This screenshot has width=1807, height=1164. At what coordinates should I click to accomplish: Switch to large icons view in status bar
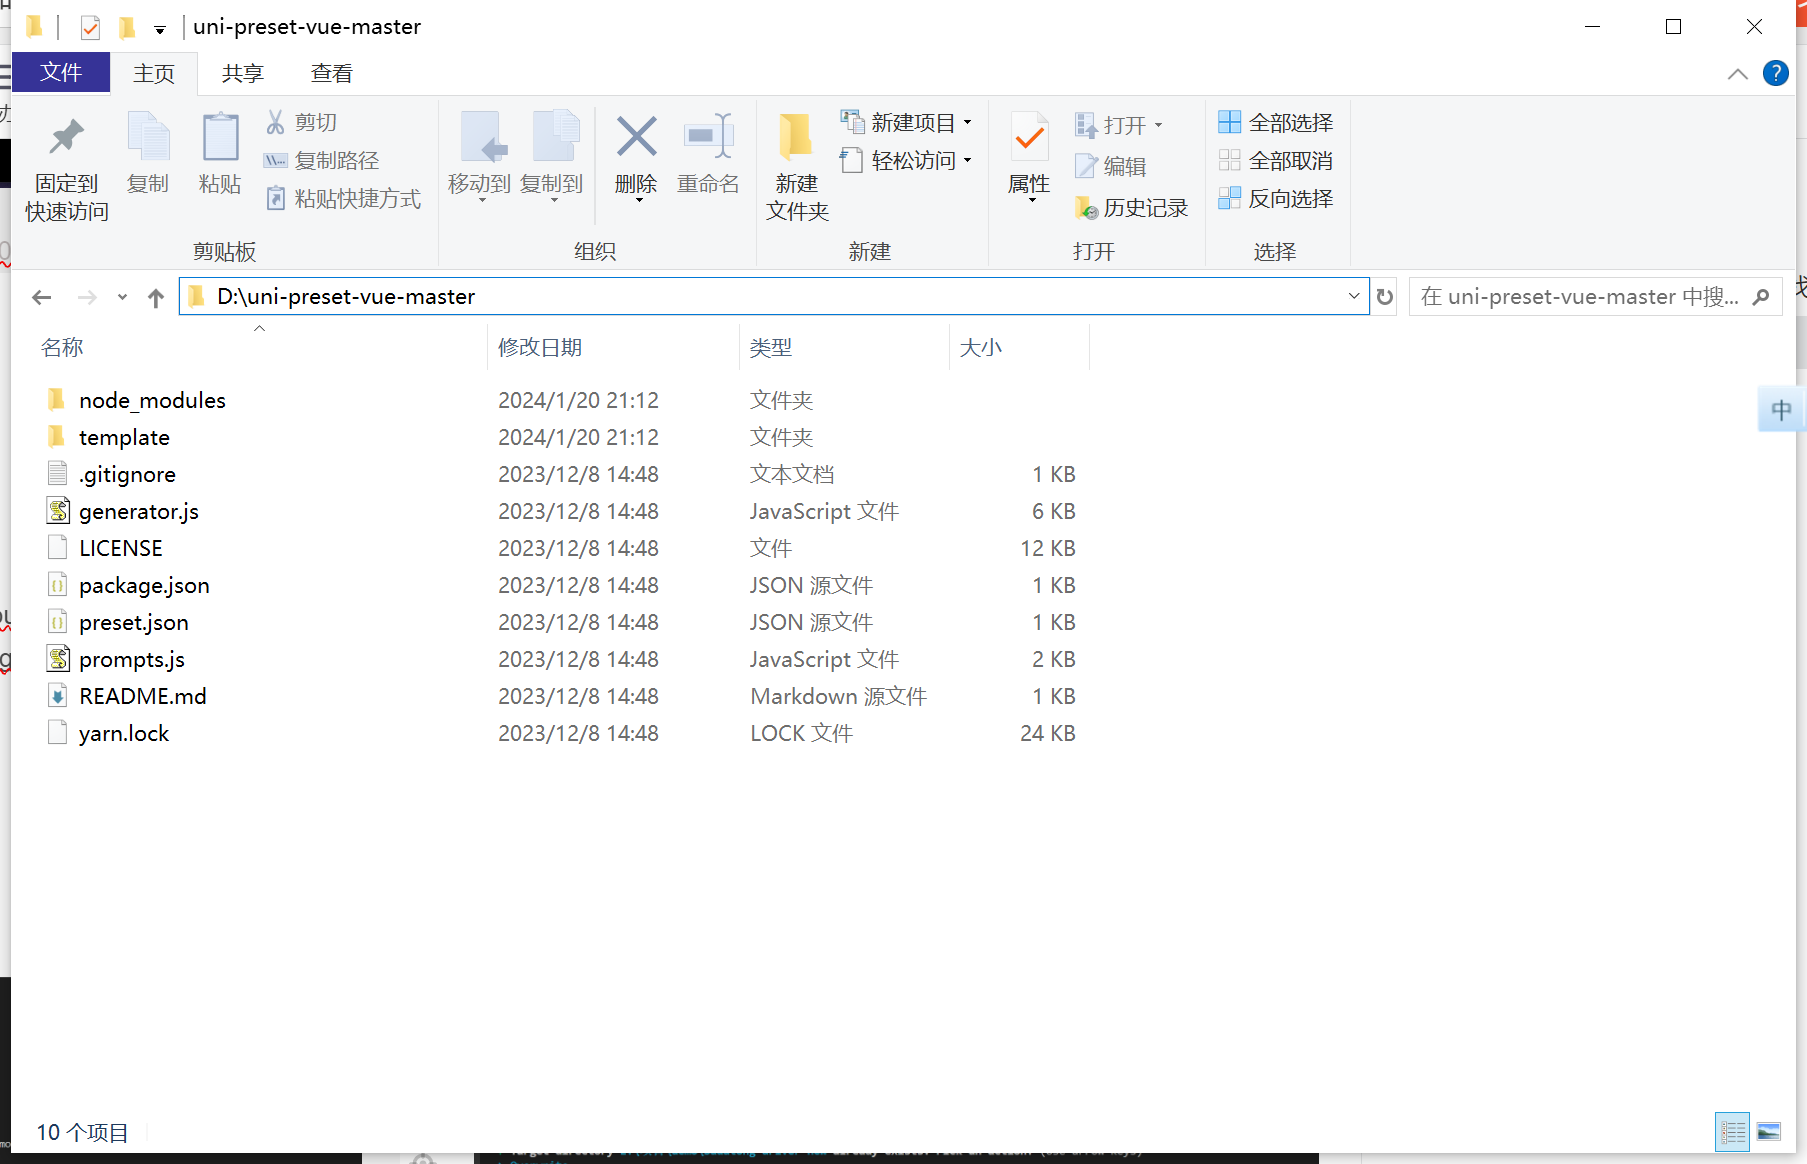click(x=1767, y=1131)
